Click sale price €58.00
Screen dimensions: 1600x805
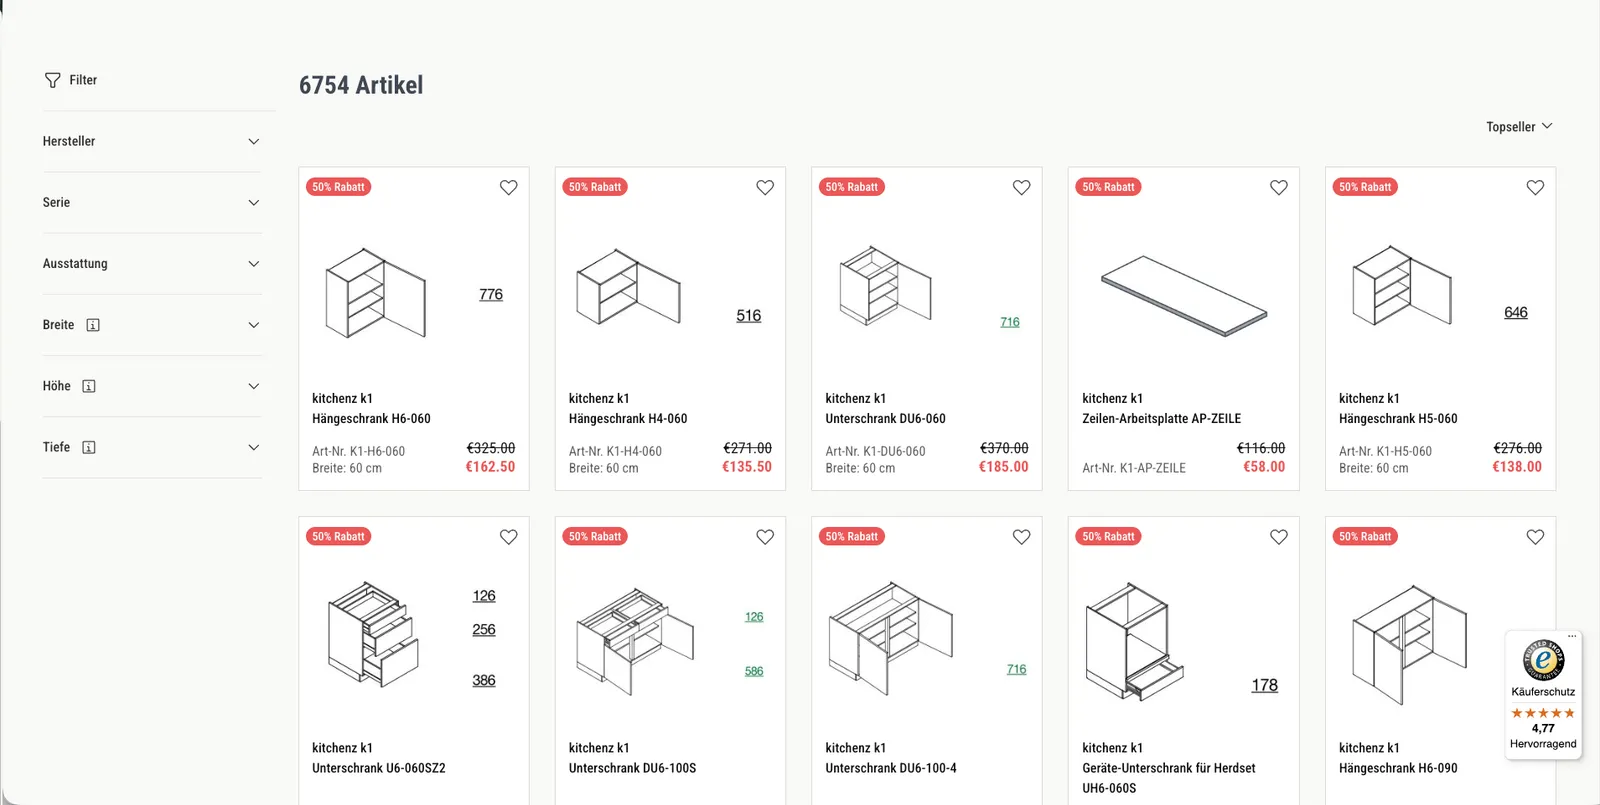(1264, 467)
